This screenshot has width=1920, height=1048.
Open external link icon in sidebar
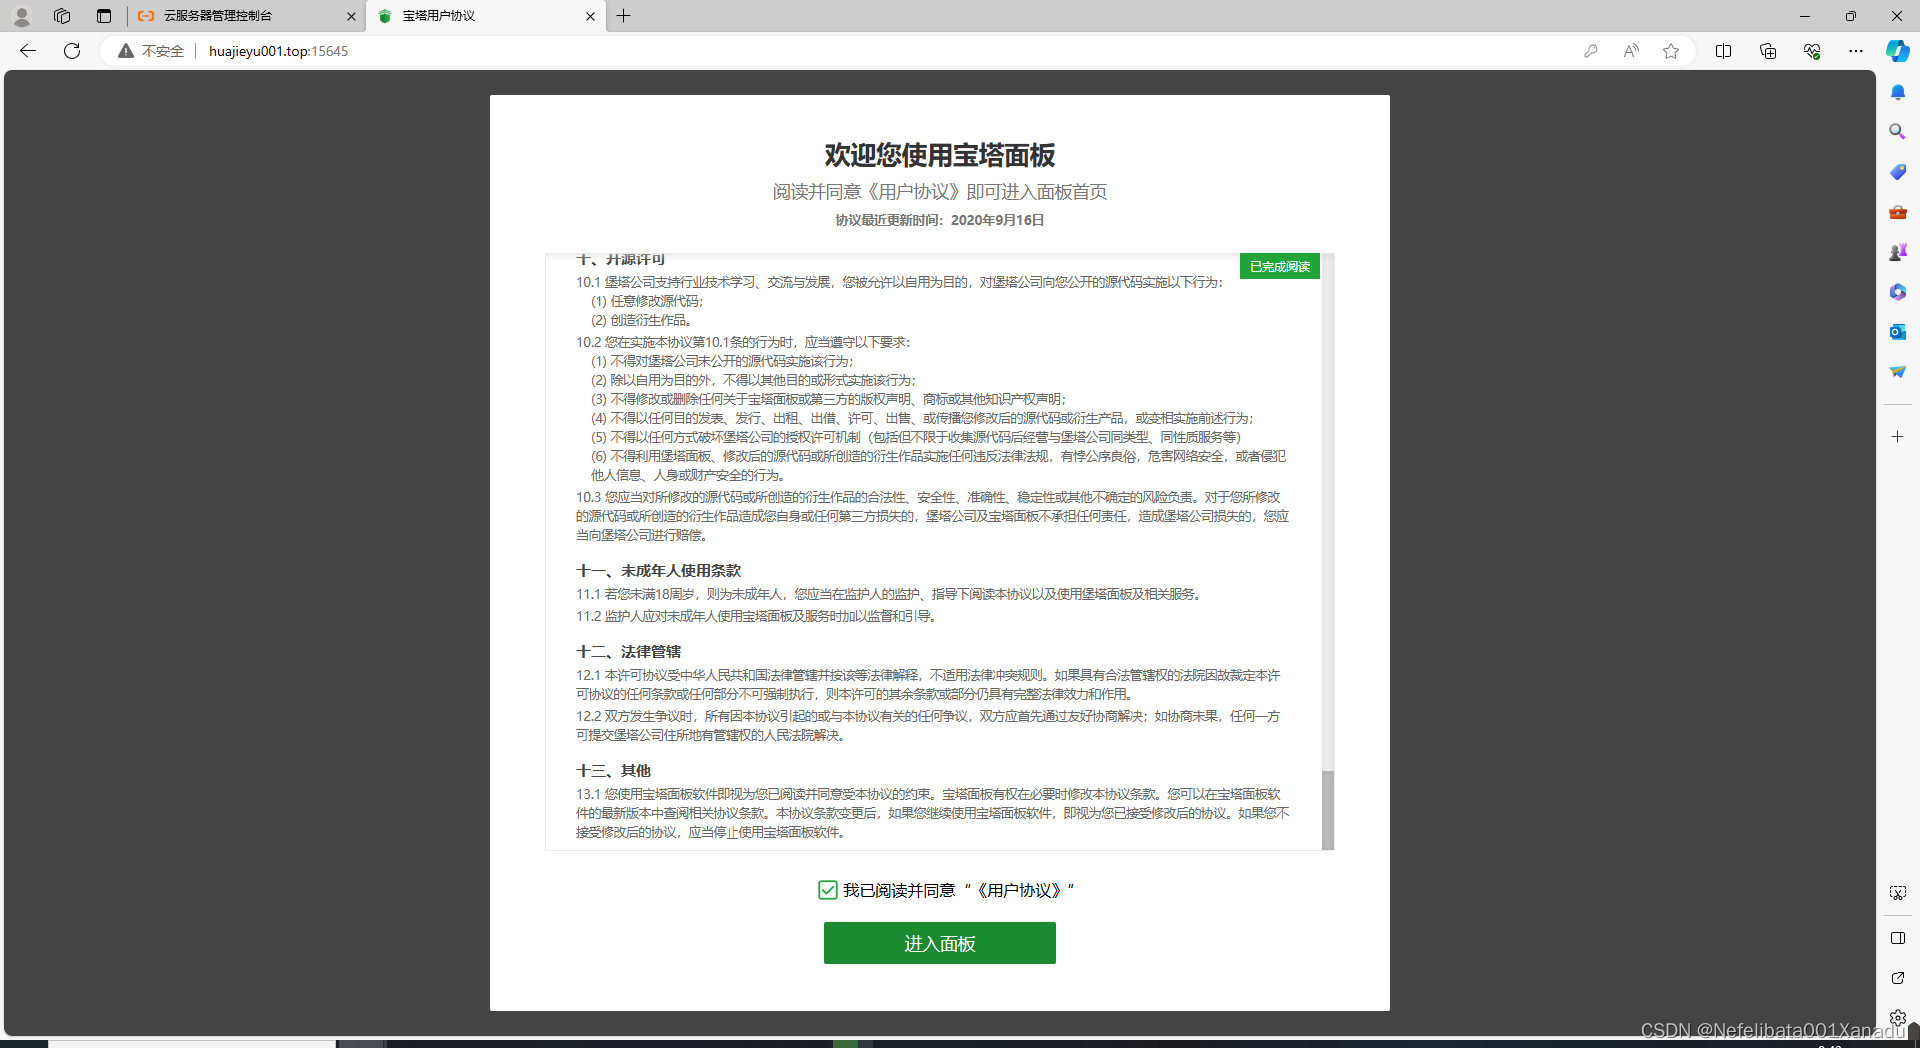(x=1897, y=978)
